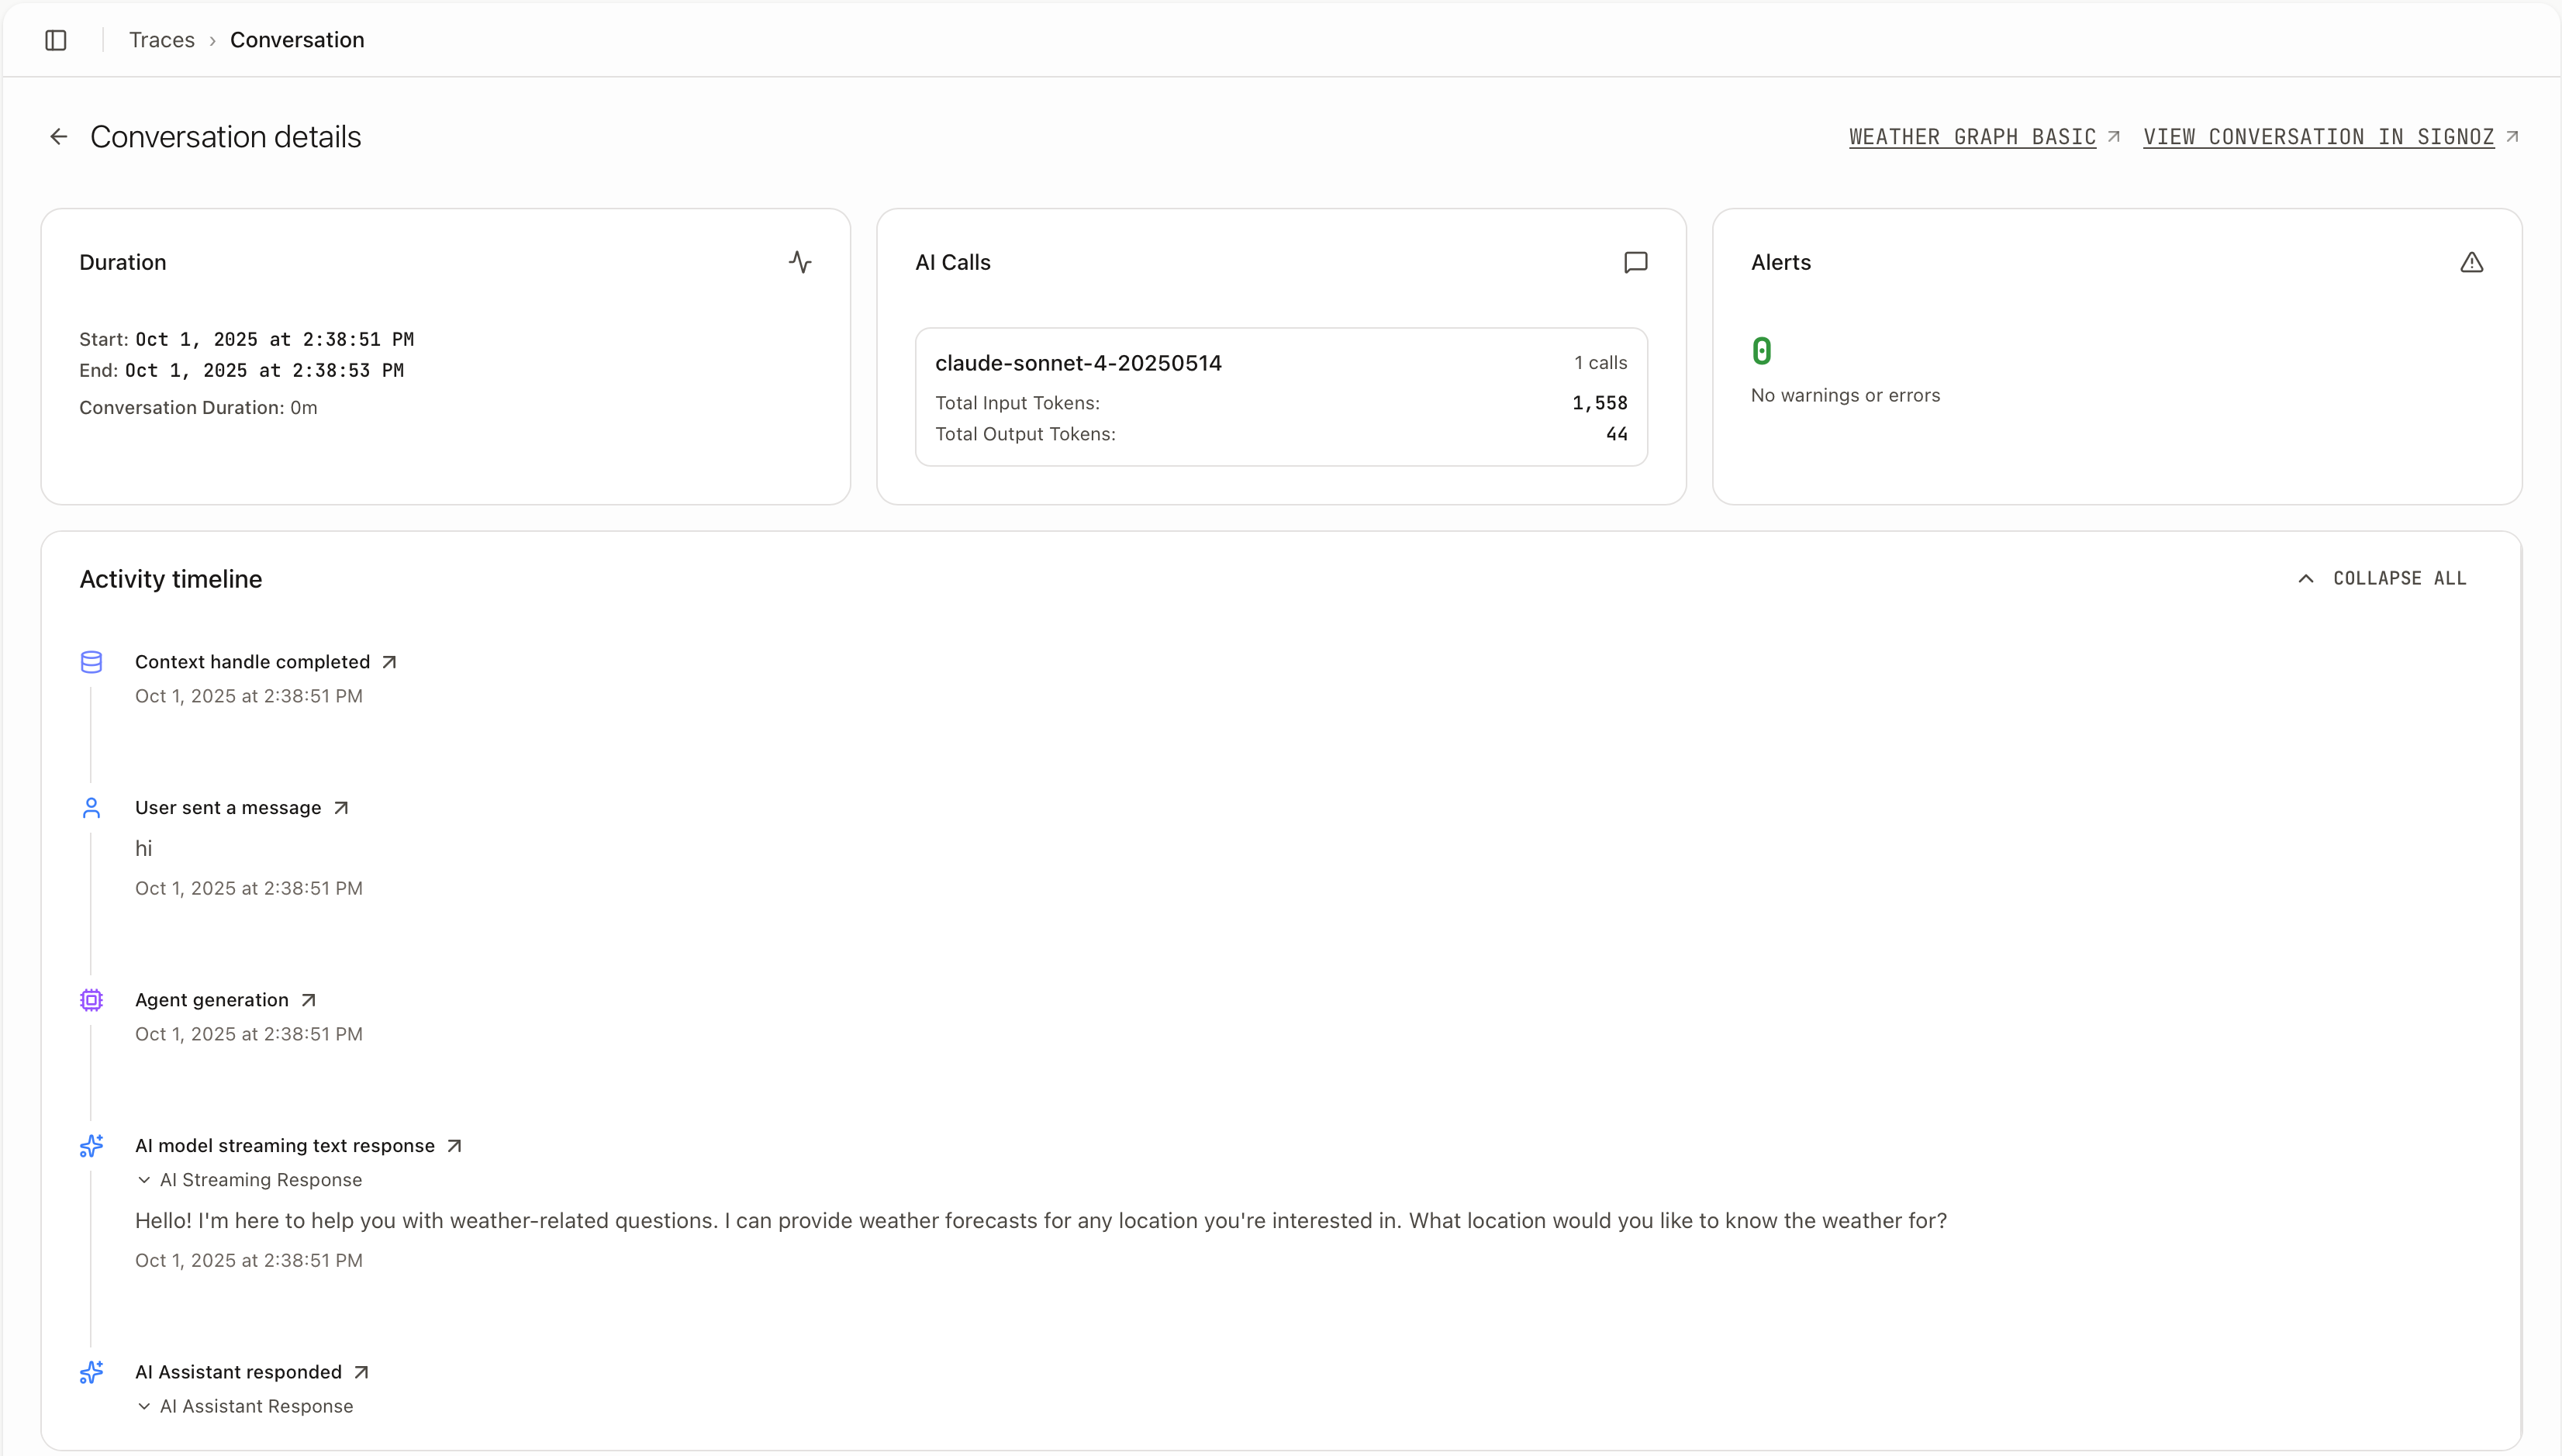
Task: Collapse the AI Assistant Response section
Action: point(245,1406)
